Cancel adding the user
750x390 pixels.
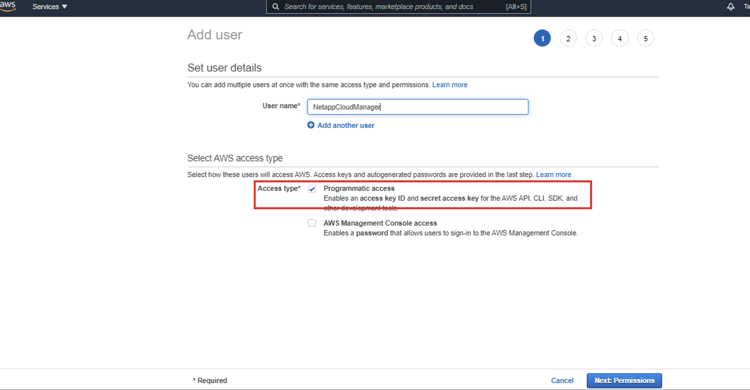562,380
